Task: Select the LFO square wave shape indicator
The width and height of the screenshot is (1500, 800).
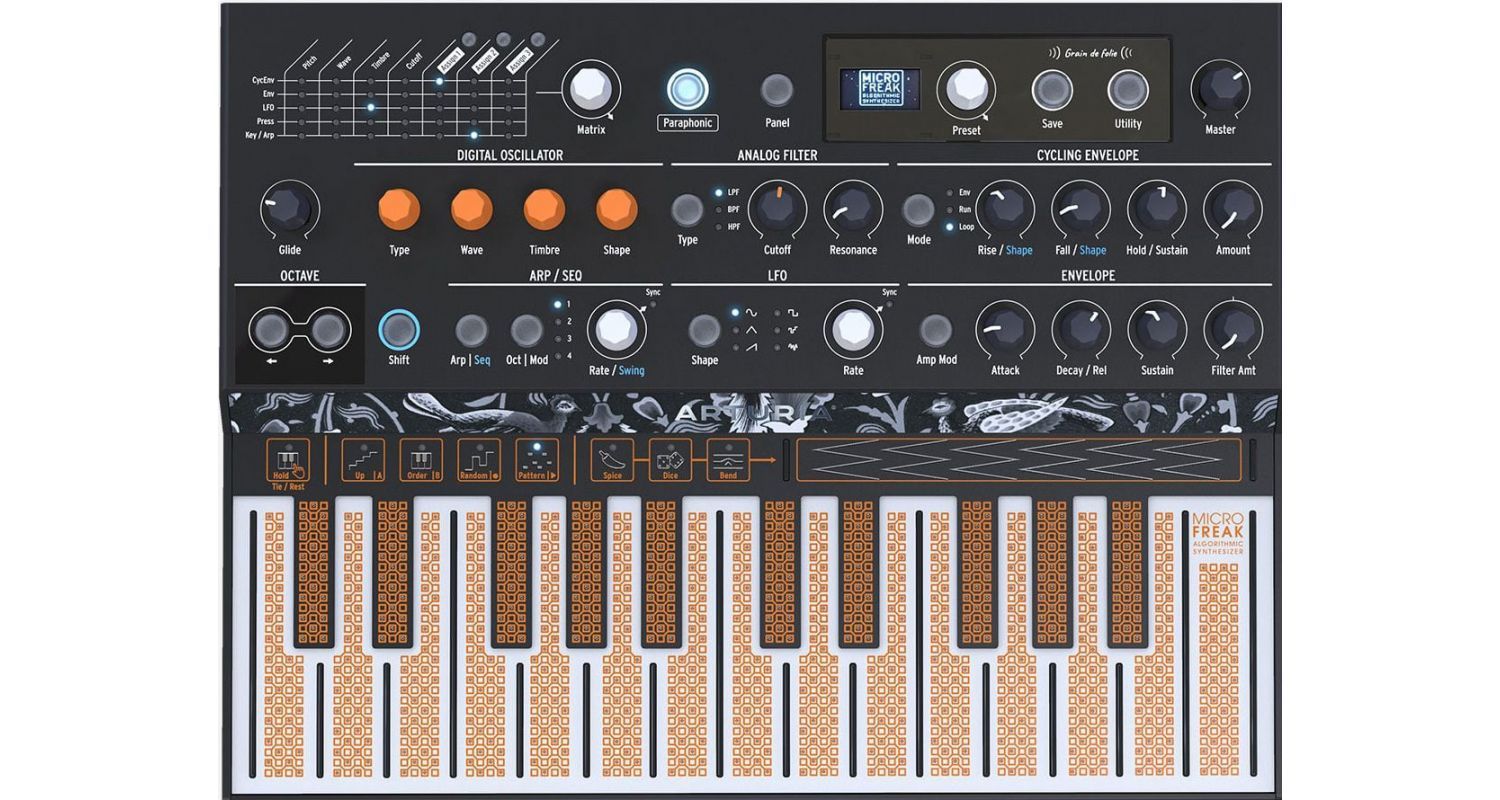Action: click(777, 313)
